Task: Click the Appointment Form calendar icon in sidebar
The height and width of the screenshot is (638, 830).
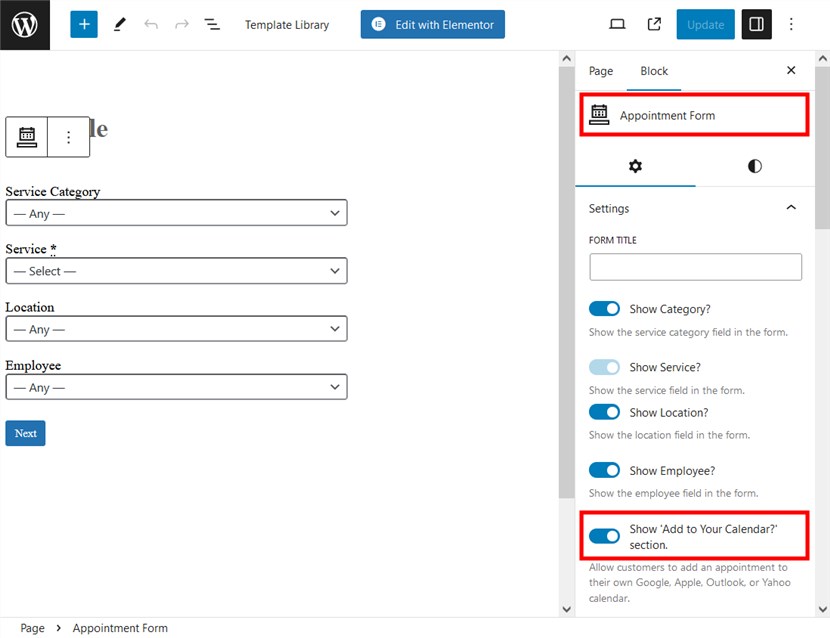Action: pyautogui.click(x=599, y=115)
